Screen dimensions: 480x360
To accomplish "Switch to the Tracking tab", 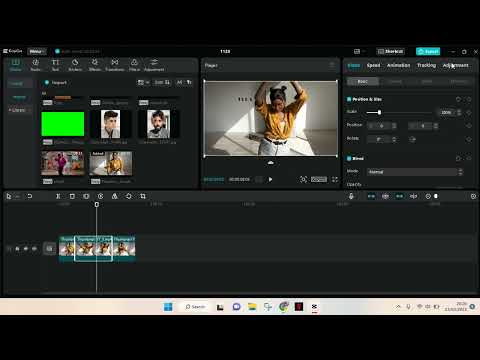I will tap(426, 65).
